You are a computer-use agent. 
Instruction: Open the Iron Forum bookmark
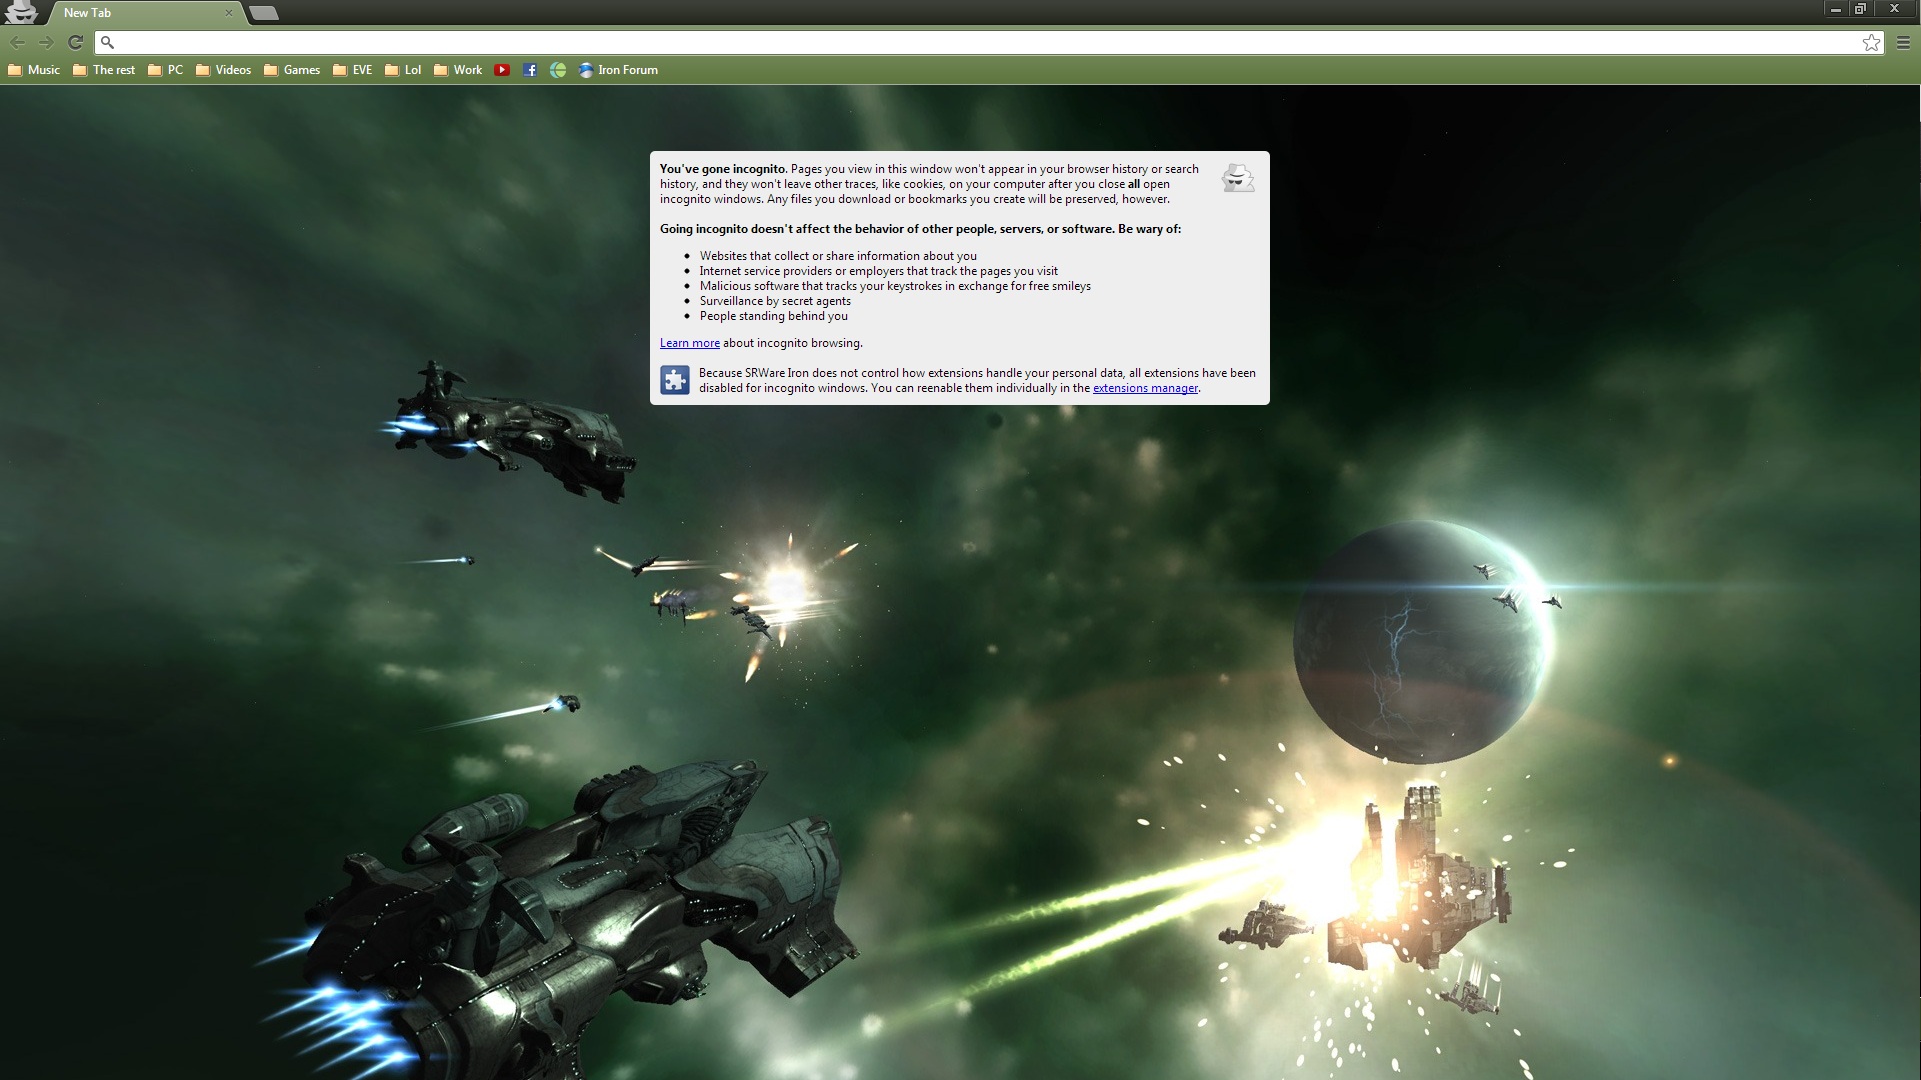tap(618, 70)
